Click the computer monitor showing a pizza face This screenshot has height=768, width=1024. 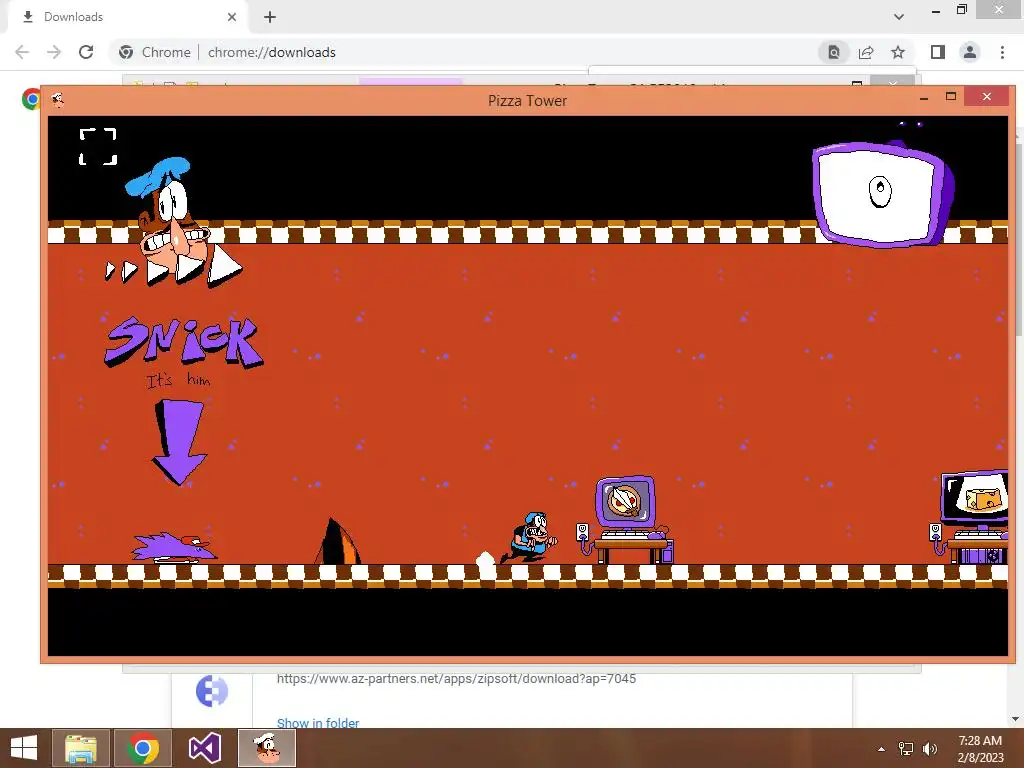coord(625,502)
